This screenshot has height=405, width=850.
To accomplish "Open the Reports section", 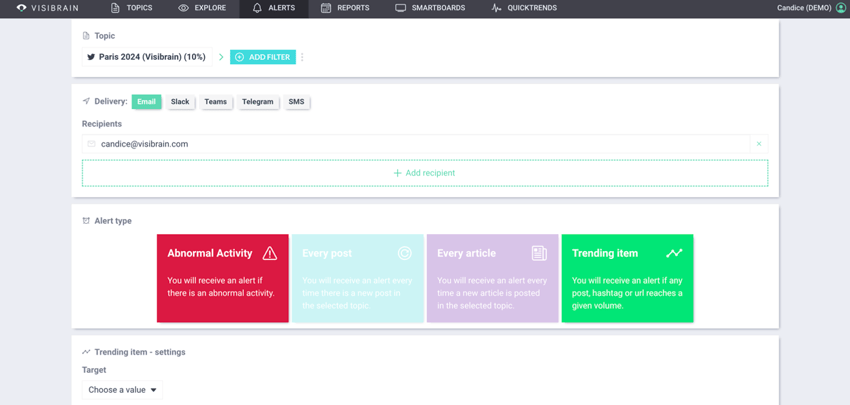I will click(x=345, y=8).
